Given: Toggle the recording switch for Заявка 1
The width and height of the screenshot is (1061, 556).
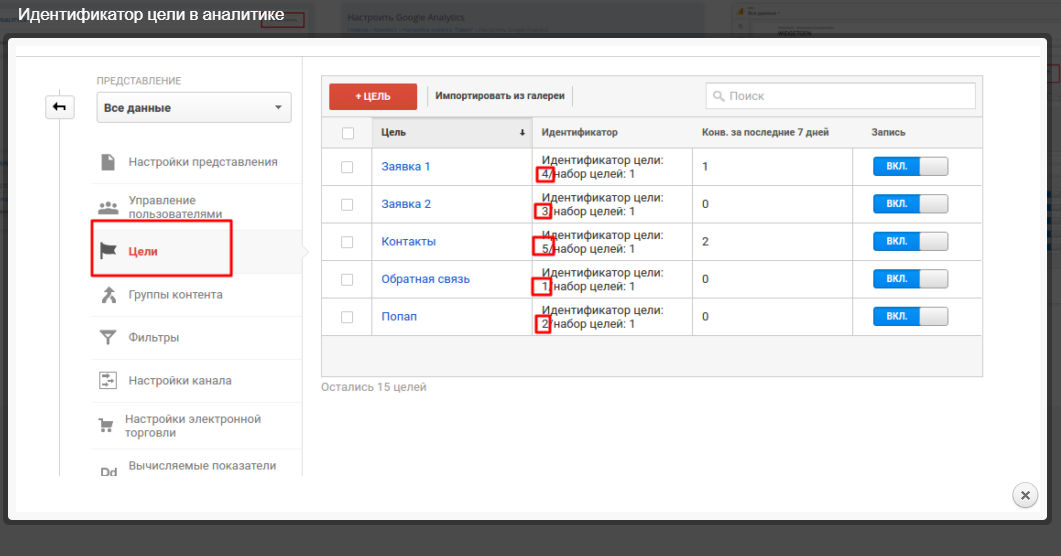Looking at the screenshot, I should 910,167.
